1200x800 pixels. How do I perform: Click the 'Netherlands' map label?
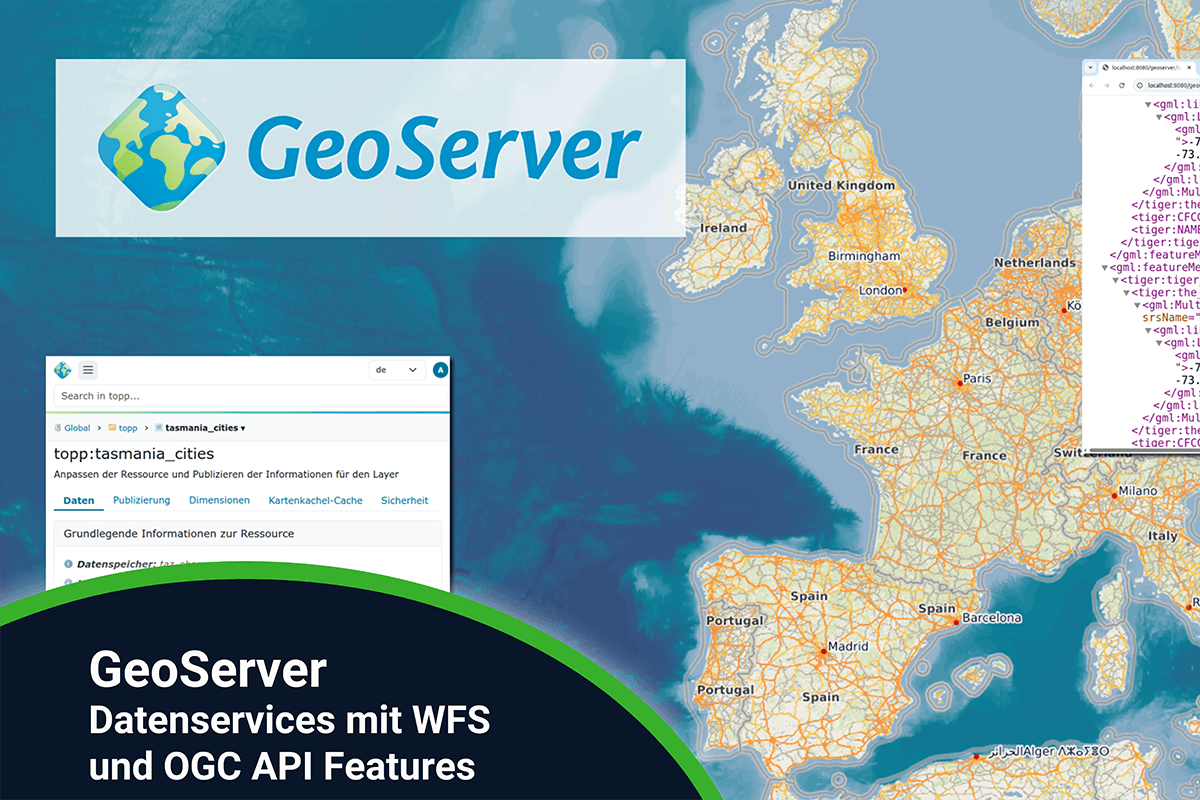[x=1034, y=263]
